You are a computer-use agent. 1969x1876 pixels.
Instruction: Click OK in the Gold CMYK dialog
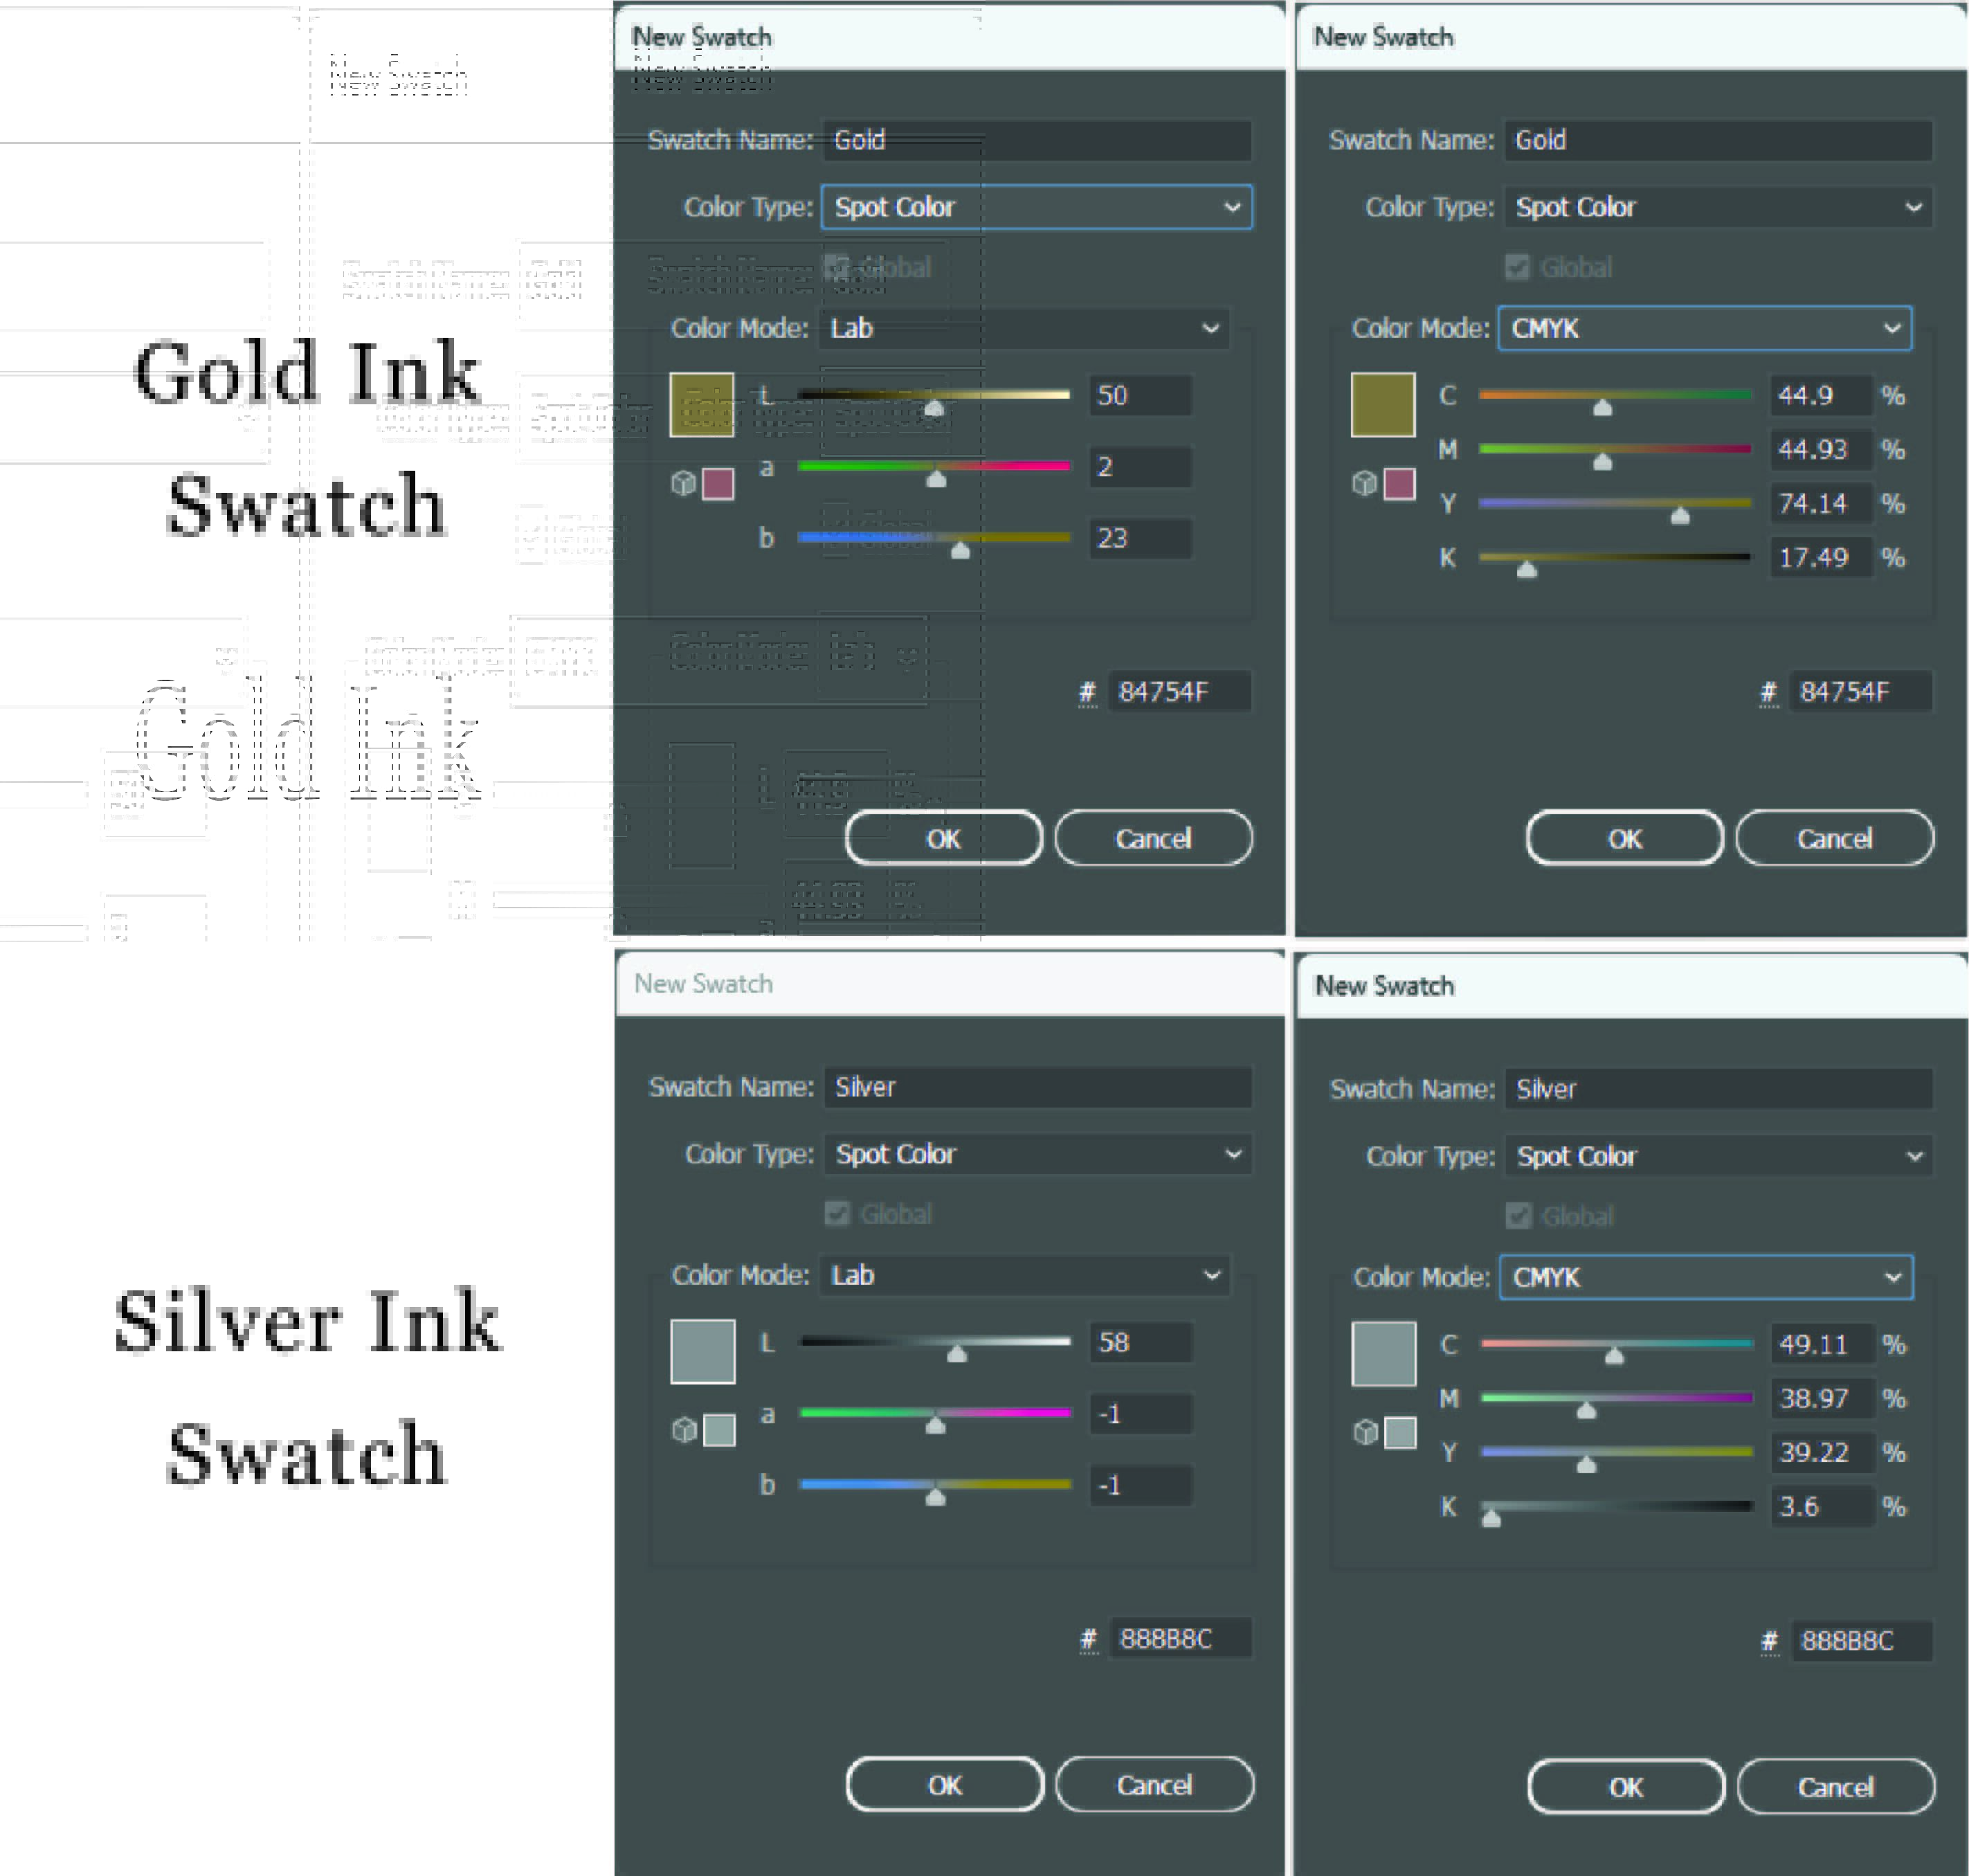tap(1624, 838)
